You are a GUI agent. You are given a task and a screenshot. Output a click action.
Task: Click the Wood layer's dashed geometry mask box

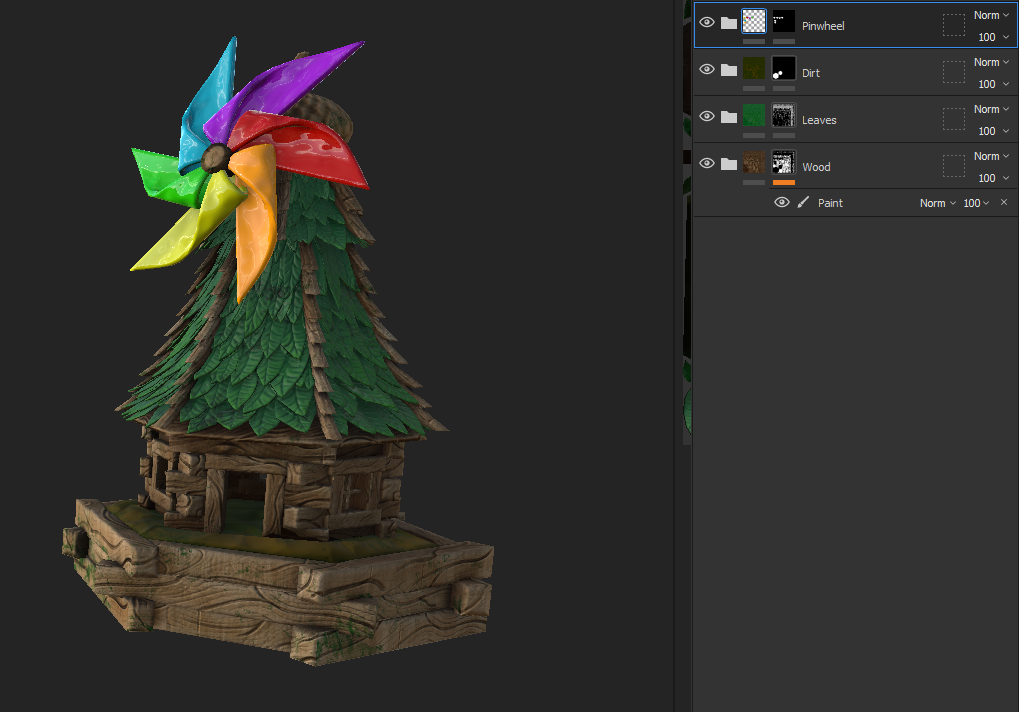954,166
